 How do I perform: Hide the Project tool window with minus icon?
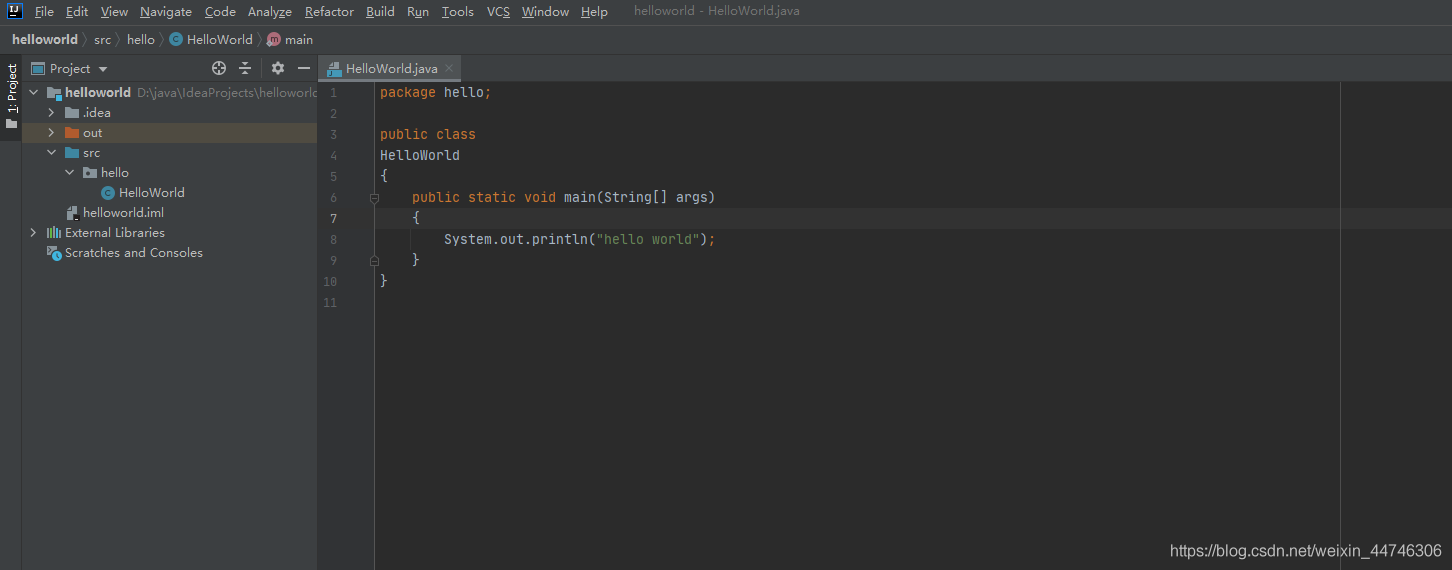click(x=304, y=68)
